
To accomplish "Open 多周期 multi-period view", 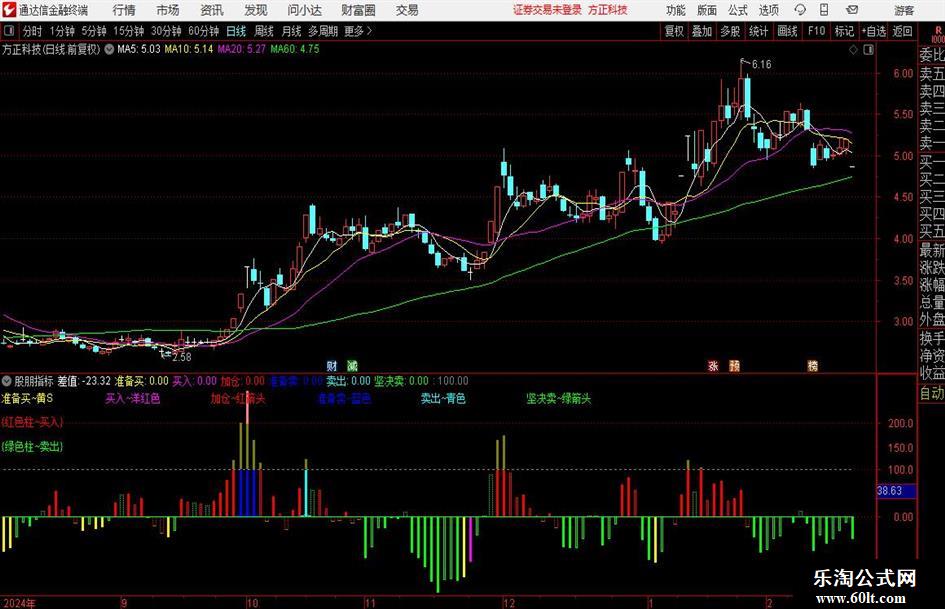I will coord(323,31).
